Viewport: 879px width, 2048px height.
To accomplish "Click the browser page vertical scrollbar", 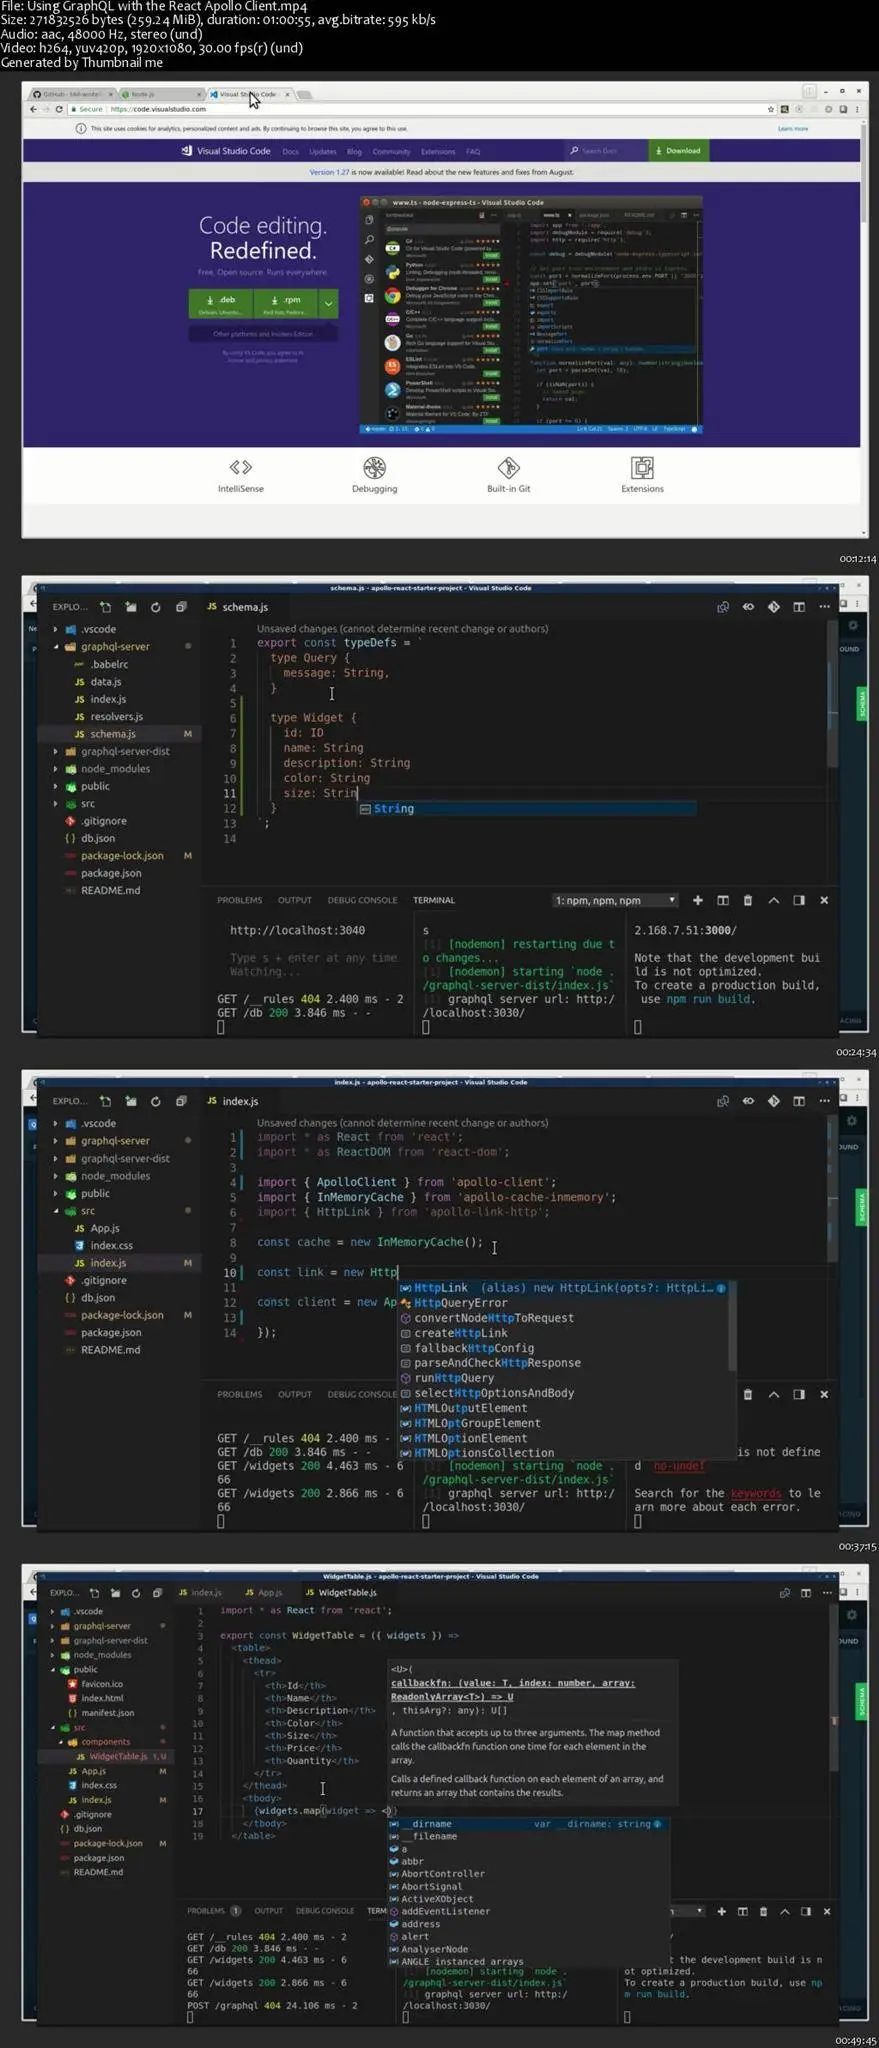I will pyautogui.click(x=864, y=170).
